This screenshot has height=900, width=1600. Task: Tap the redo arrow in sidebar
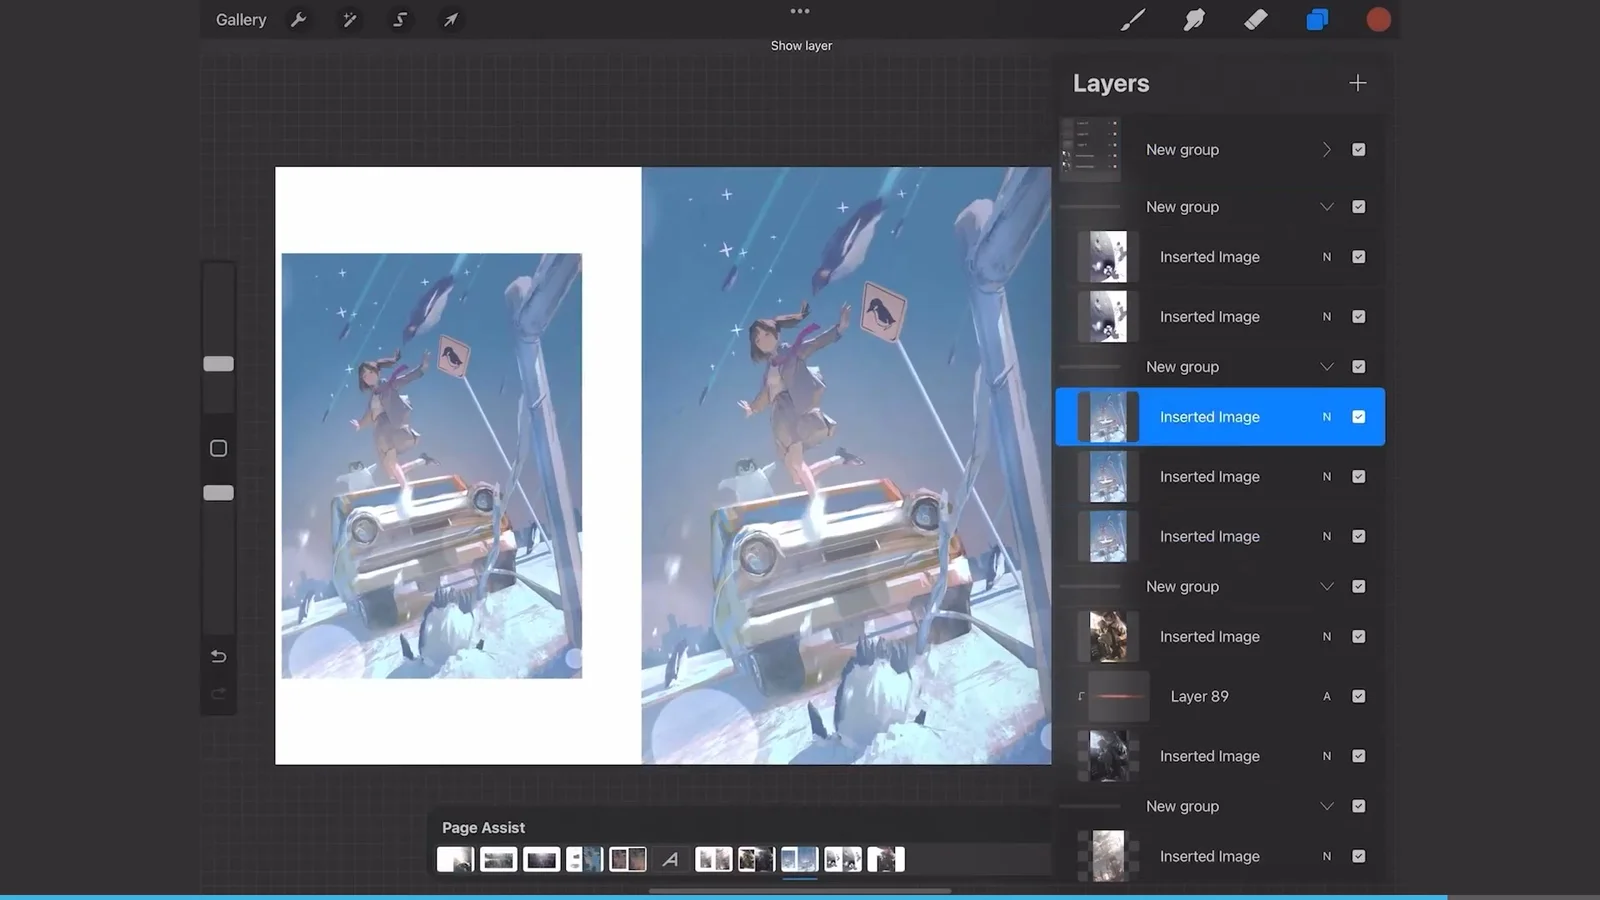[x=219, y=693]
